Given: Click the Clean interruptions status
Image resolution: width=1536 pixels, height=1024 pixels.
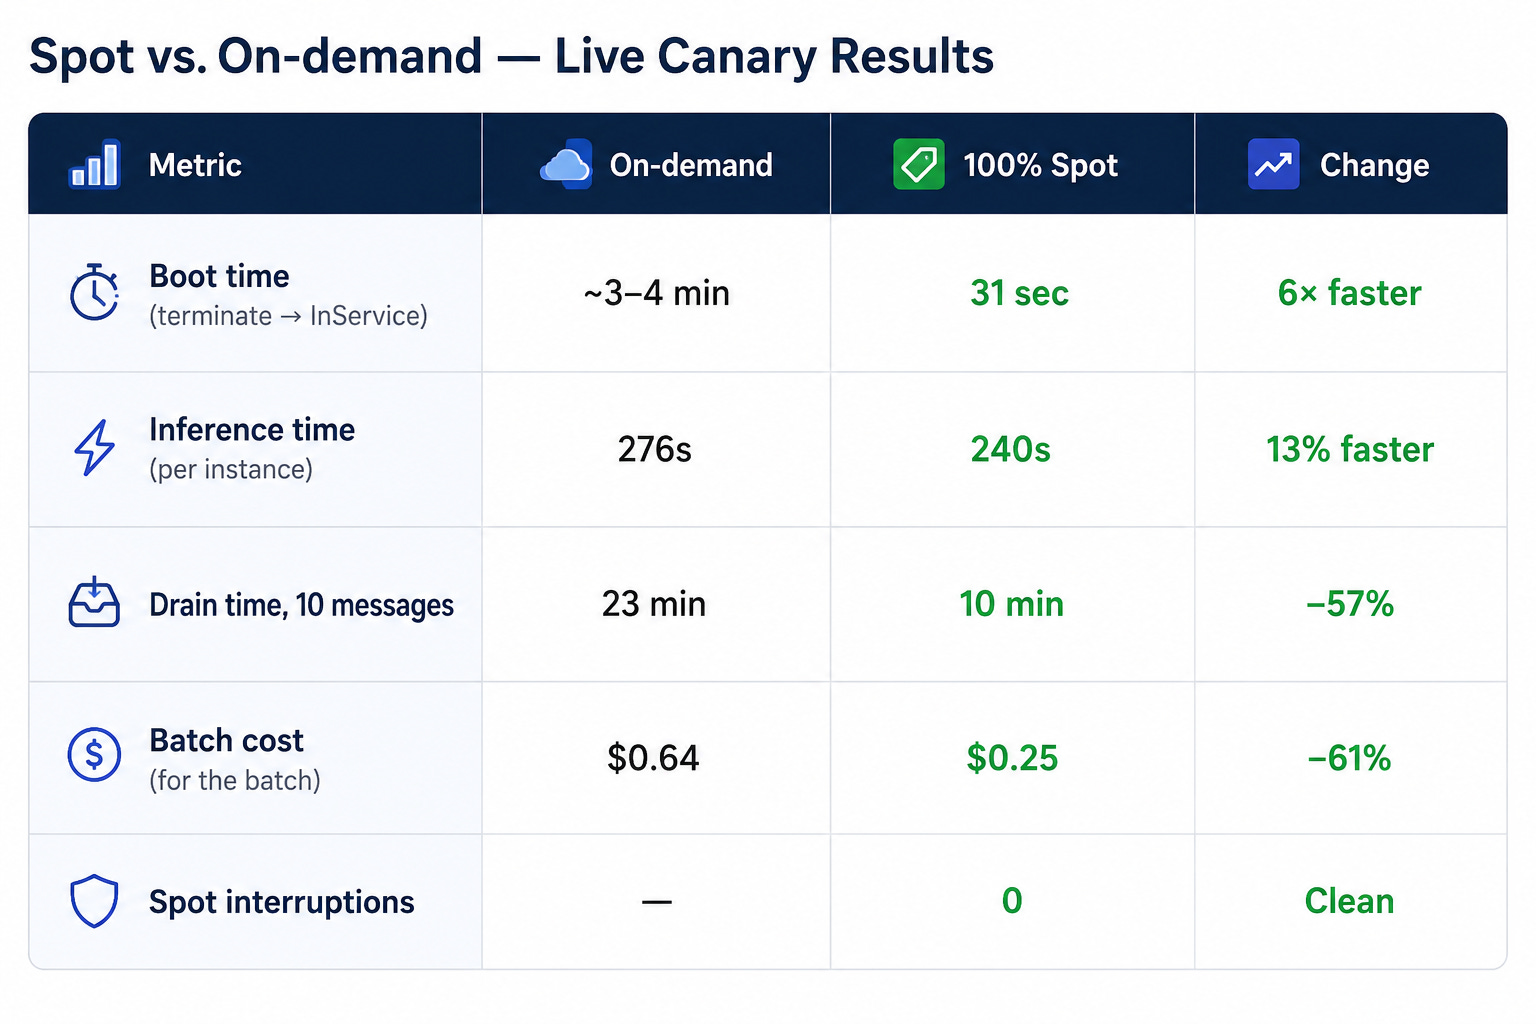Looking at the screenshot, I should pyautogui.click(x=1349, y=901).
